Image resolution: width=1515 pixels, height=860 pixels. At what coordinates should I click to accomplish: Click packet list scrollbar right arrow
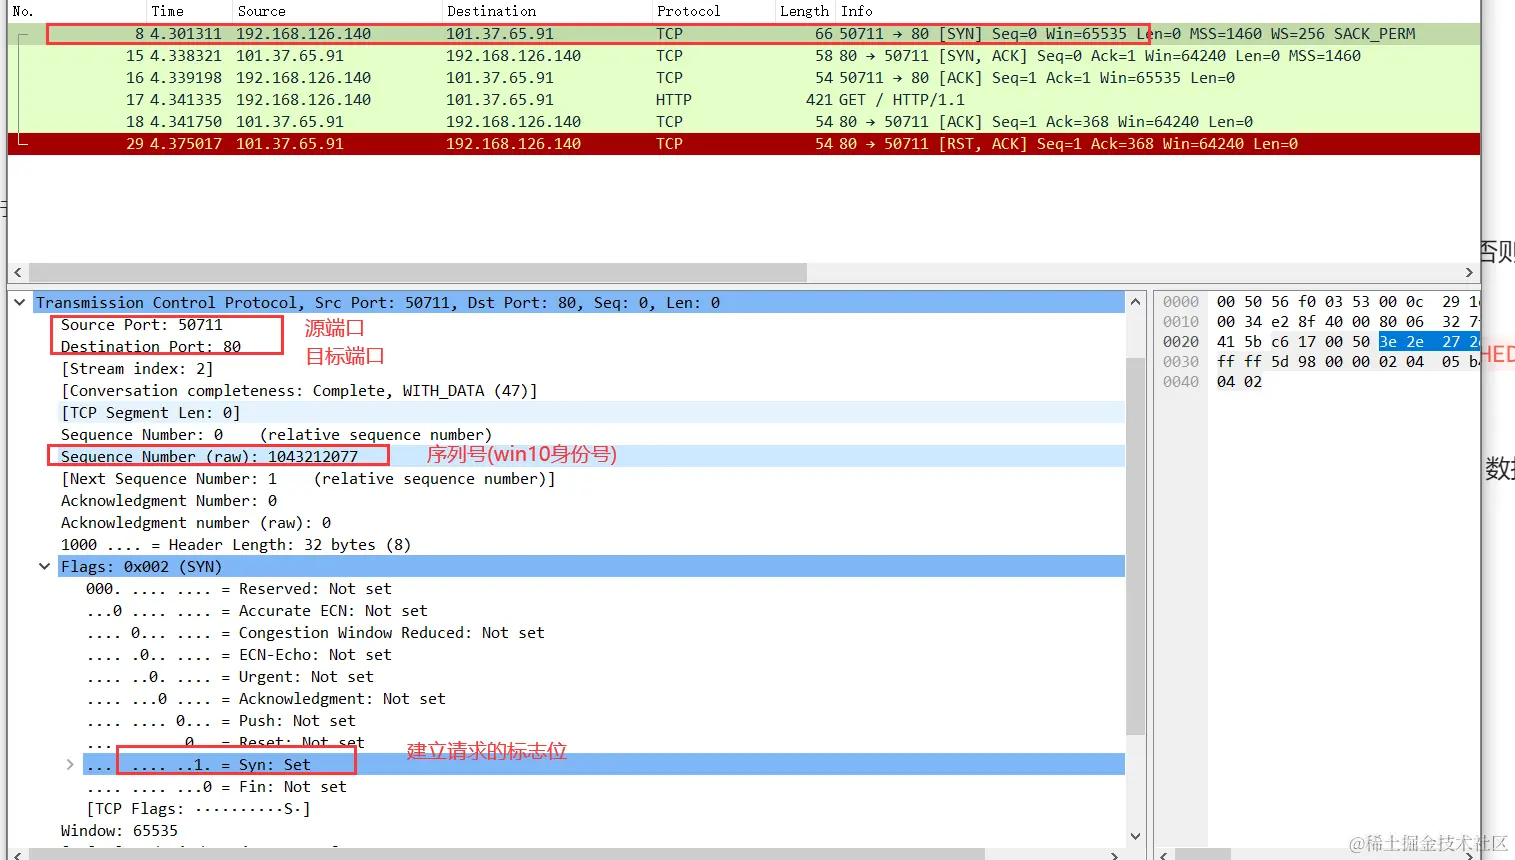click(1469, 272)
